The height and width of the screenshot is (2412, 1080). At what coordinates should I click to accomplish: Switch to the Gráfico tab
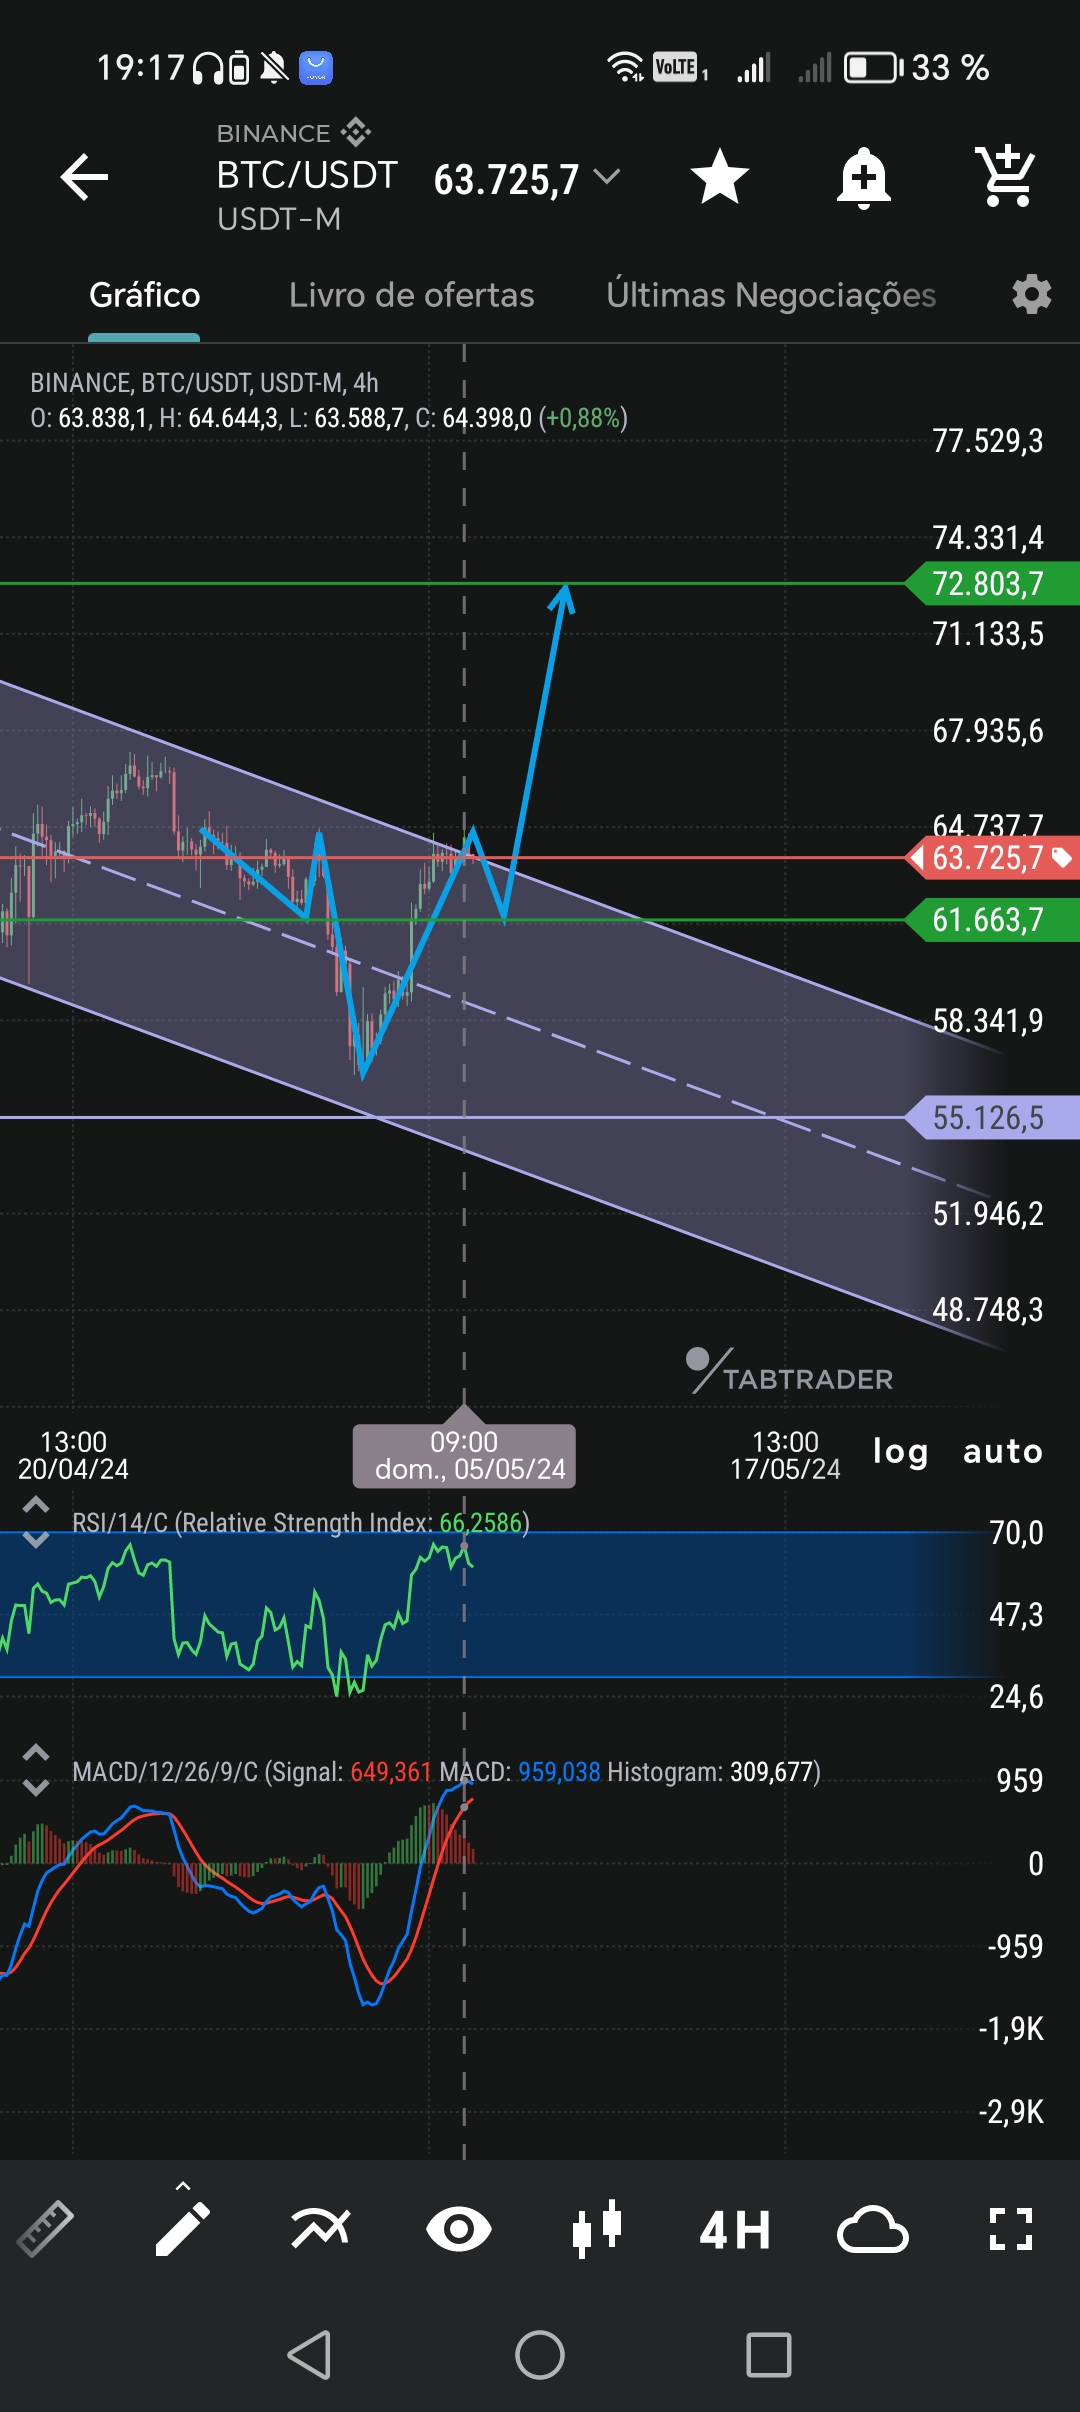[x=144, y=295]
